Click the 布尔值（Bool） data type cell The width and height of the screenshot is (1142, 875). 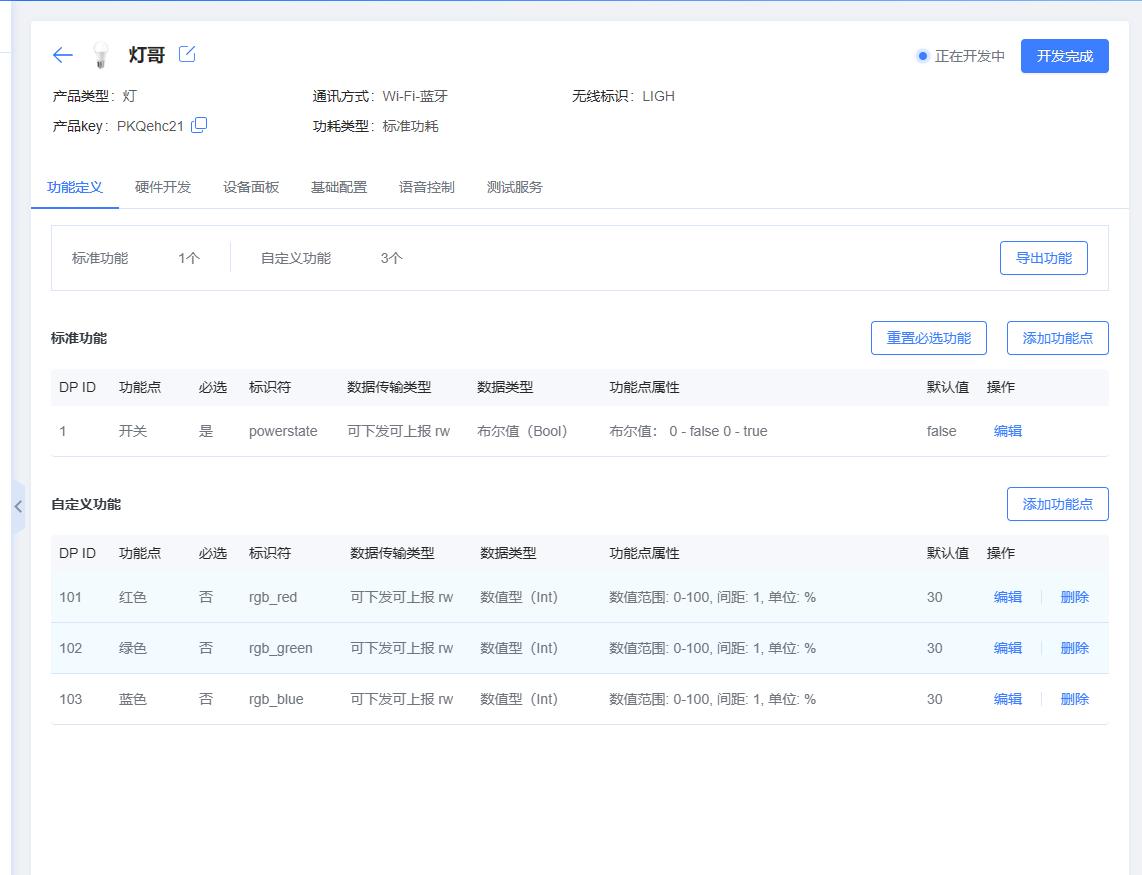click(522, 431)
